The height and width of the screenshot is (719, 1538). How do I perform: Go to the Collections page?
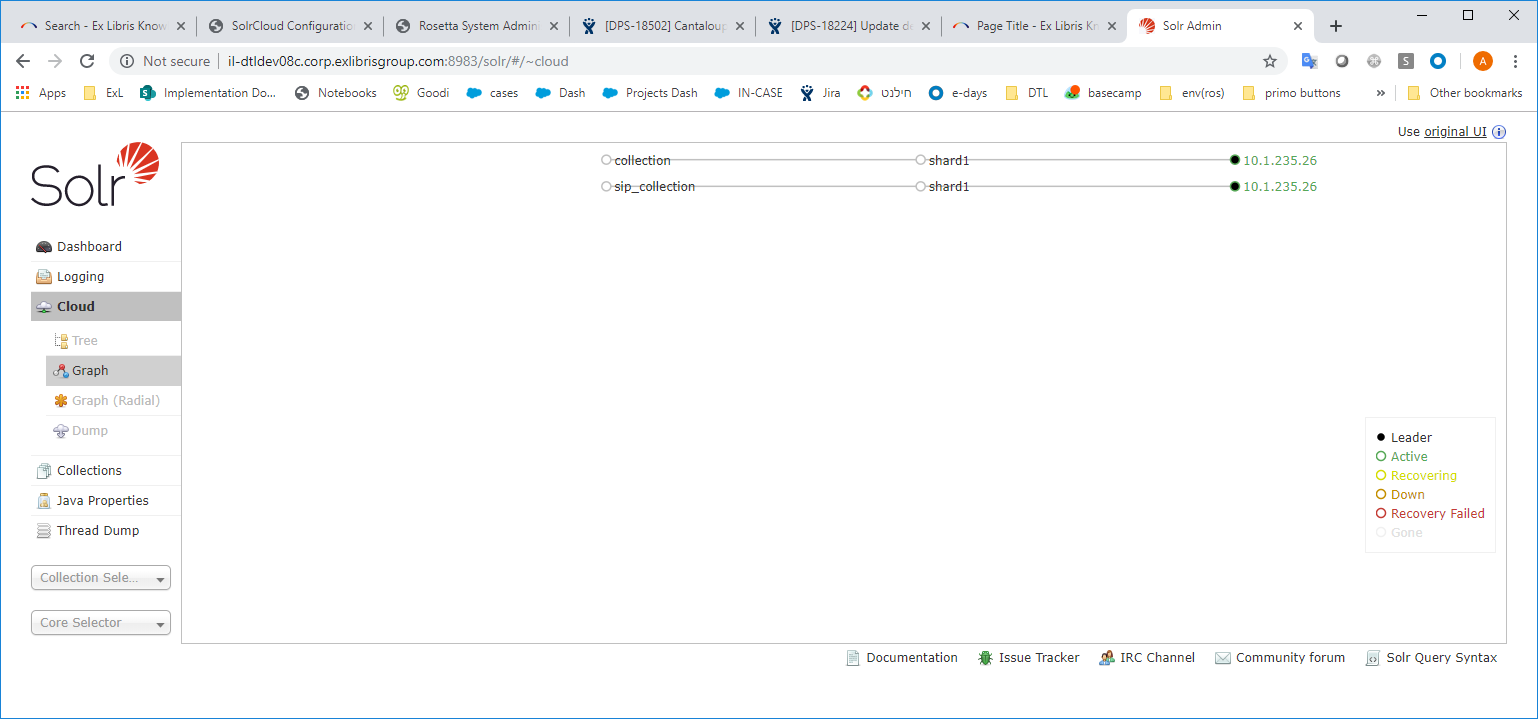[x=89, y=471]
